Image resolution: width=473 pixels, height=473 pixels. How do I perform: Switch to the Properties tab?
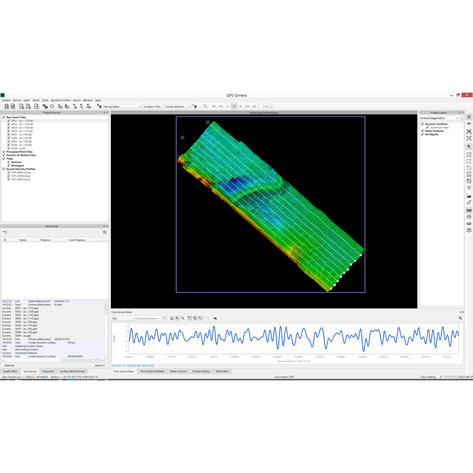click(48, 371)
